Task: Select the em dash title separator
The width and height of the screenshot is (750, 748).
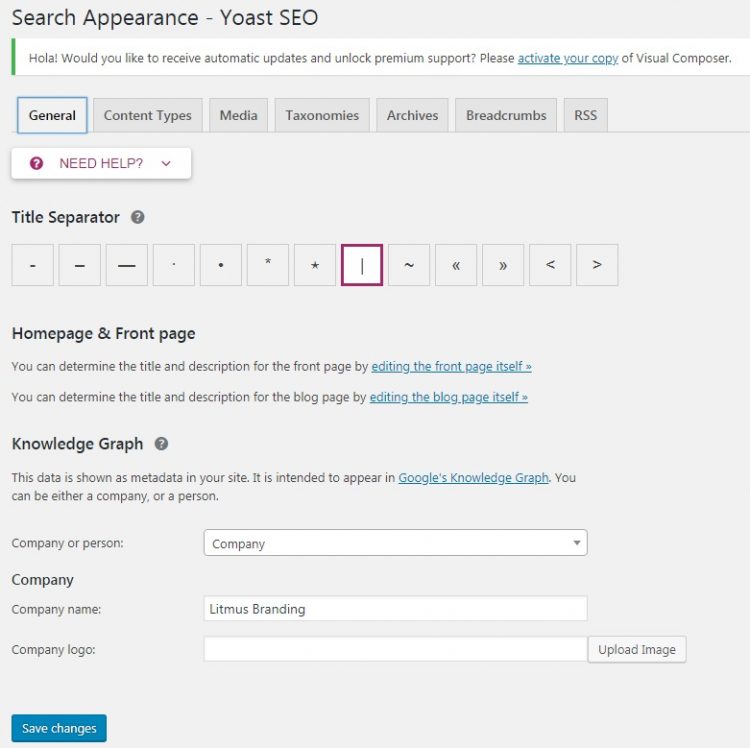Action: click(127, 265)
